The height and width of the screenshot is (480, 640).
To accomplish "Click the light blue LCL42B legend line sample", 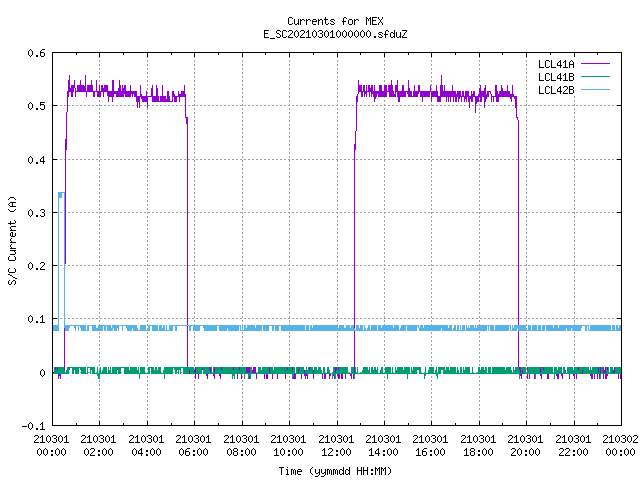I will pyautogui.click(x=595, y=89).
